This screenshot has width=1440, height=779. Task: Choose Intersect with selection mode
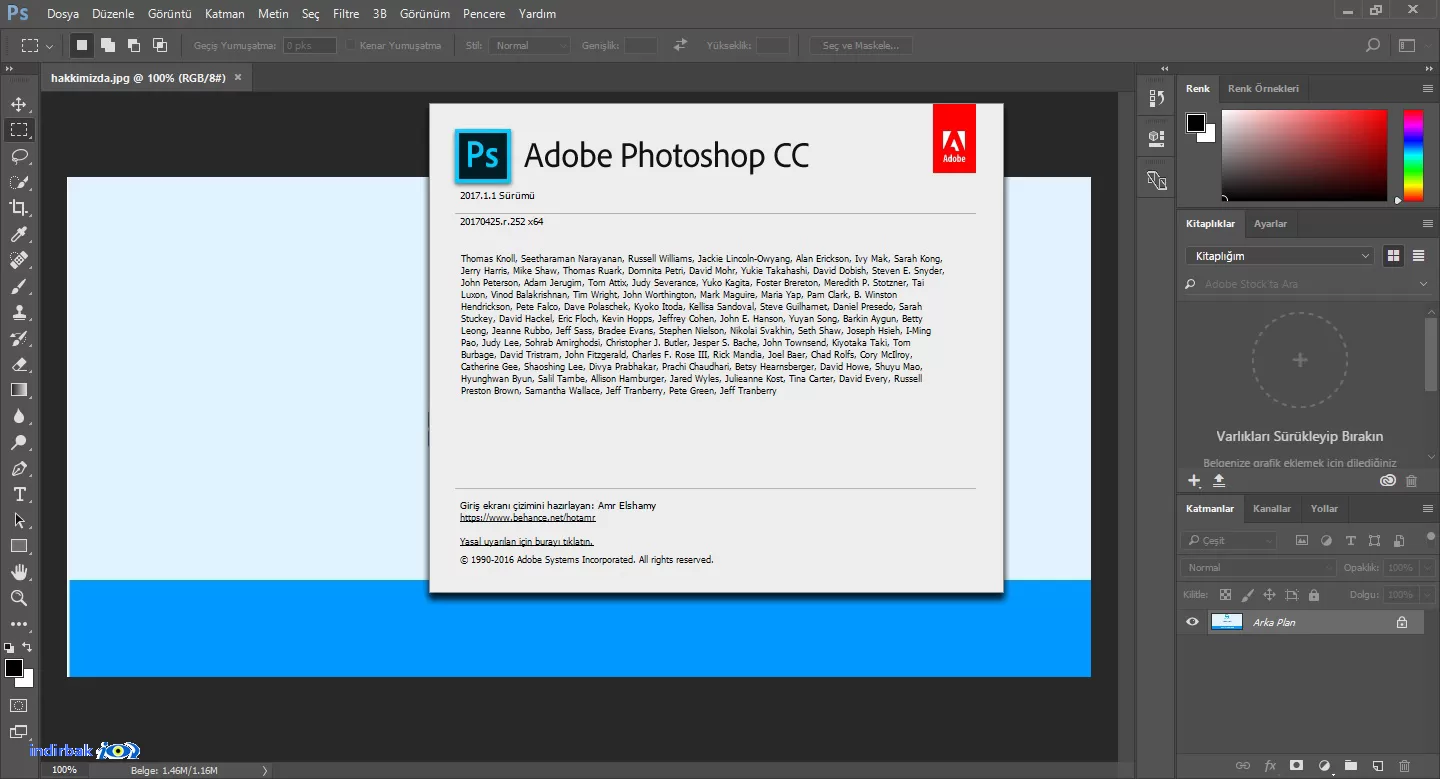click(160, 45)
